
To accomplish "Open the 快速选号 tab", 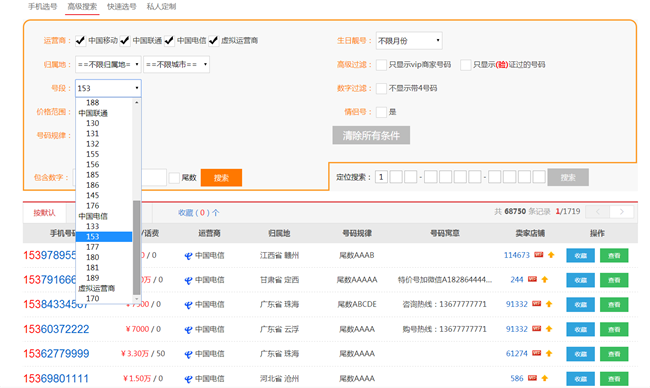I will [x=121, y=7].
